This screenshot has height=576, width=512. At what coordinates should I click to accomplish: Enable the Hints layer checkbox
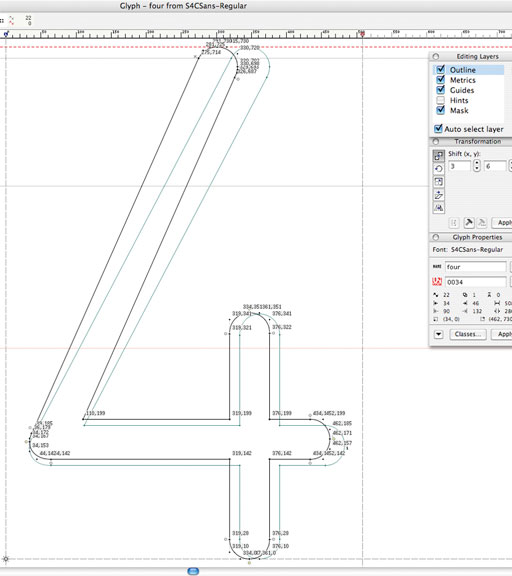440,100
